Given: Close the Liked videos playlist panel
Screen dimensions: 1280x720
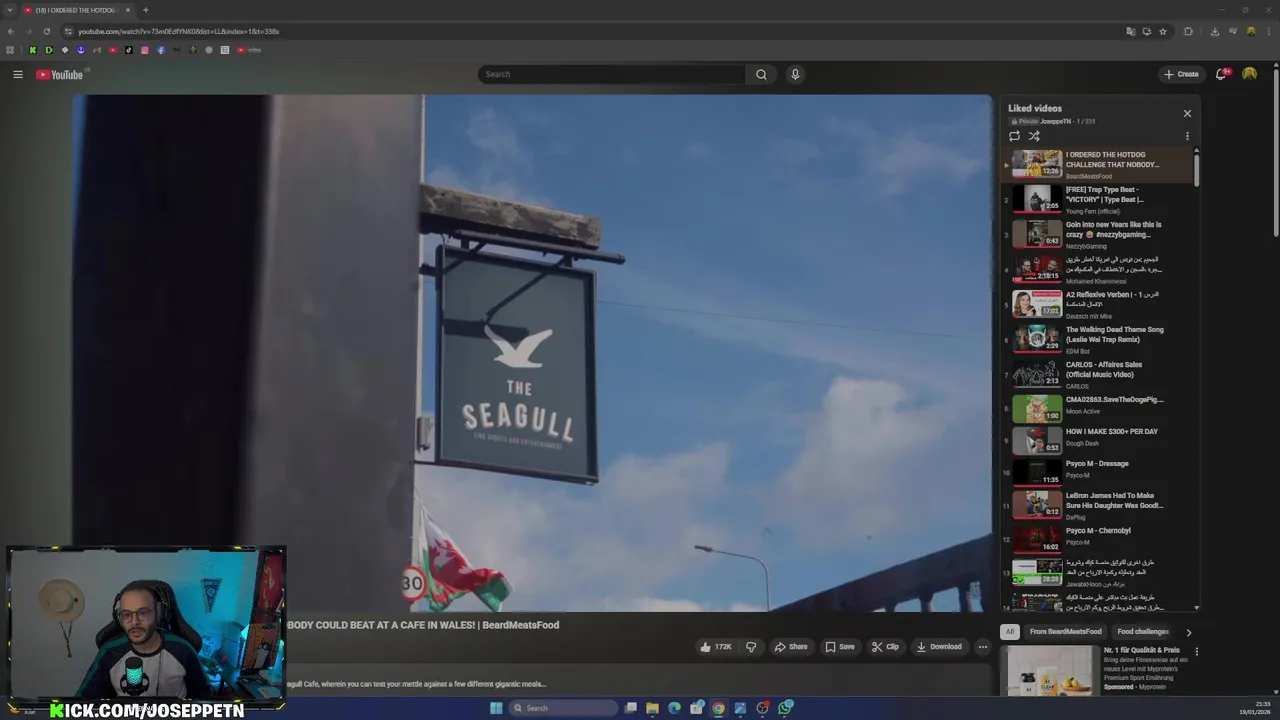Looking at the screenshot, I should 1187,113.
